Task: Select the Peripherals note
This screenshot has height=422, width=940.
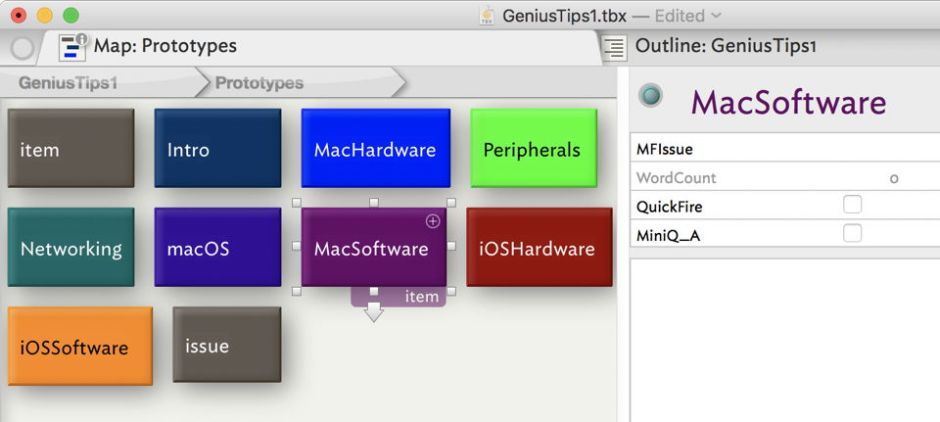Action: (x=532, y=149)
